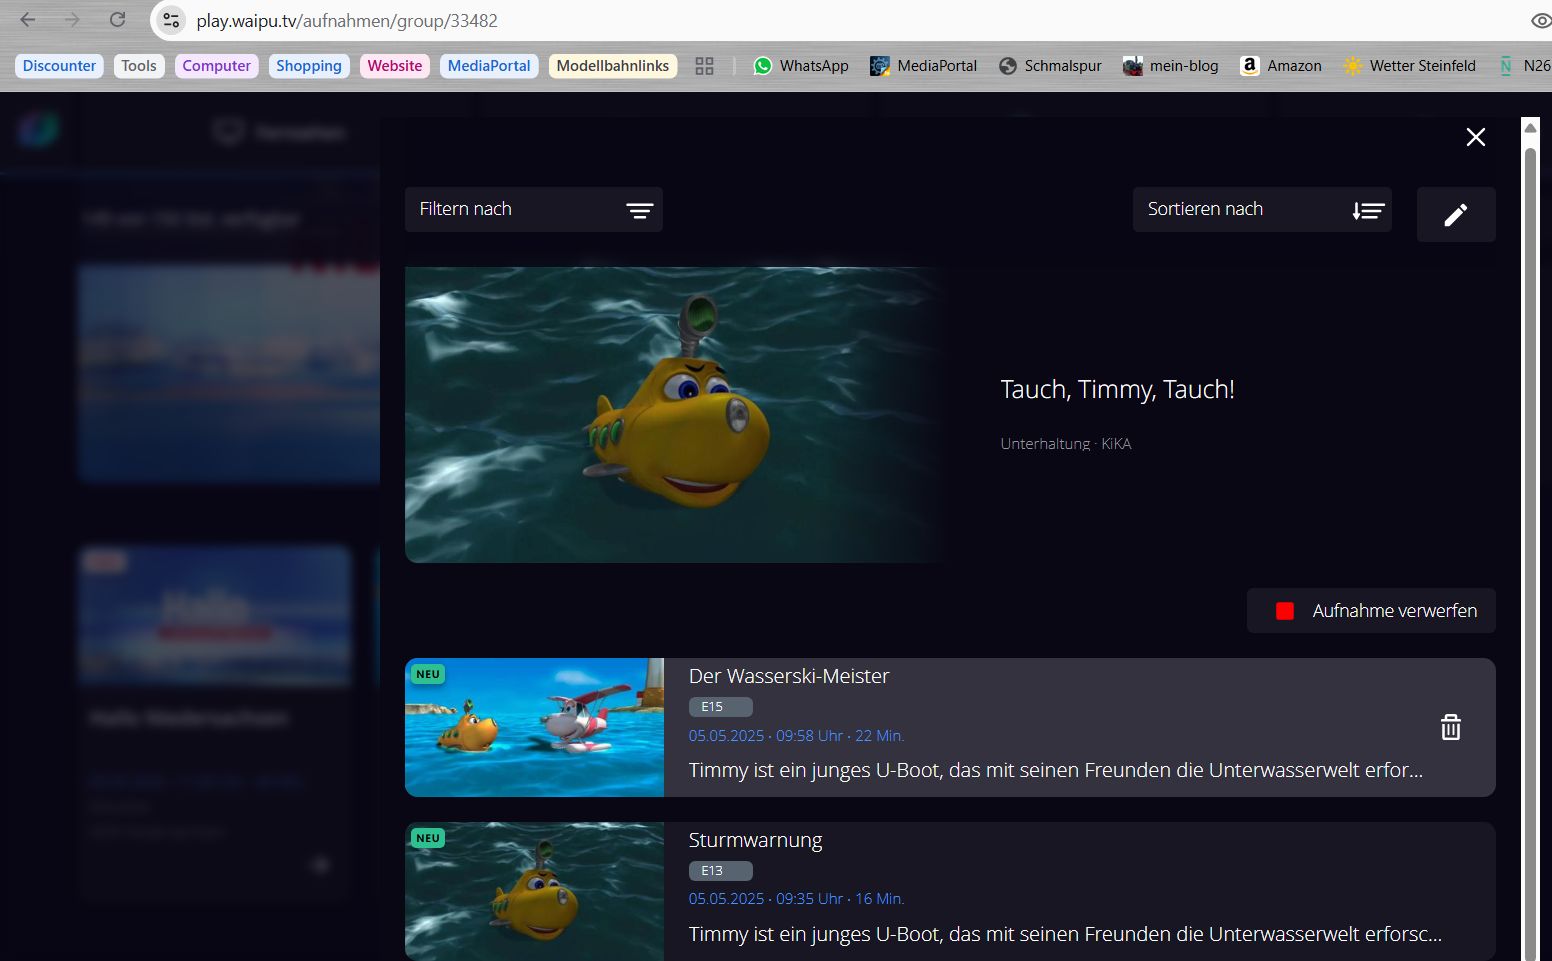
Task: Click the browser back arrow
Action: [27, 20]
